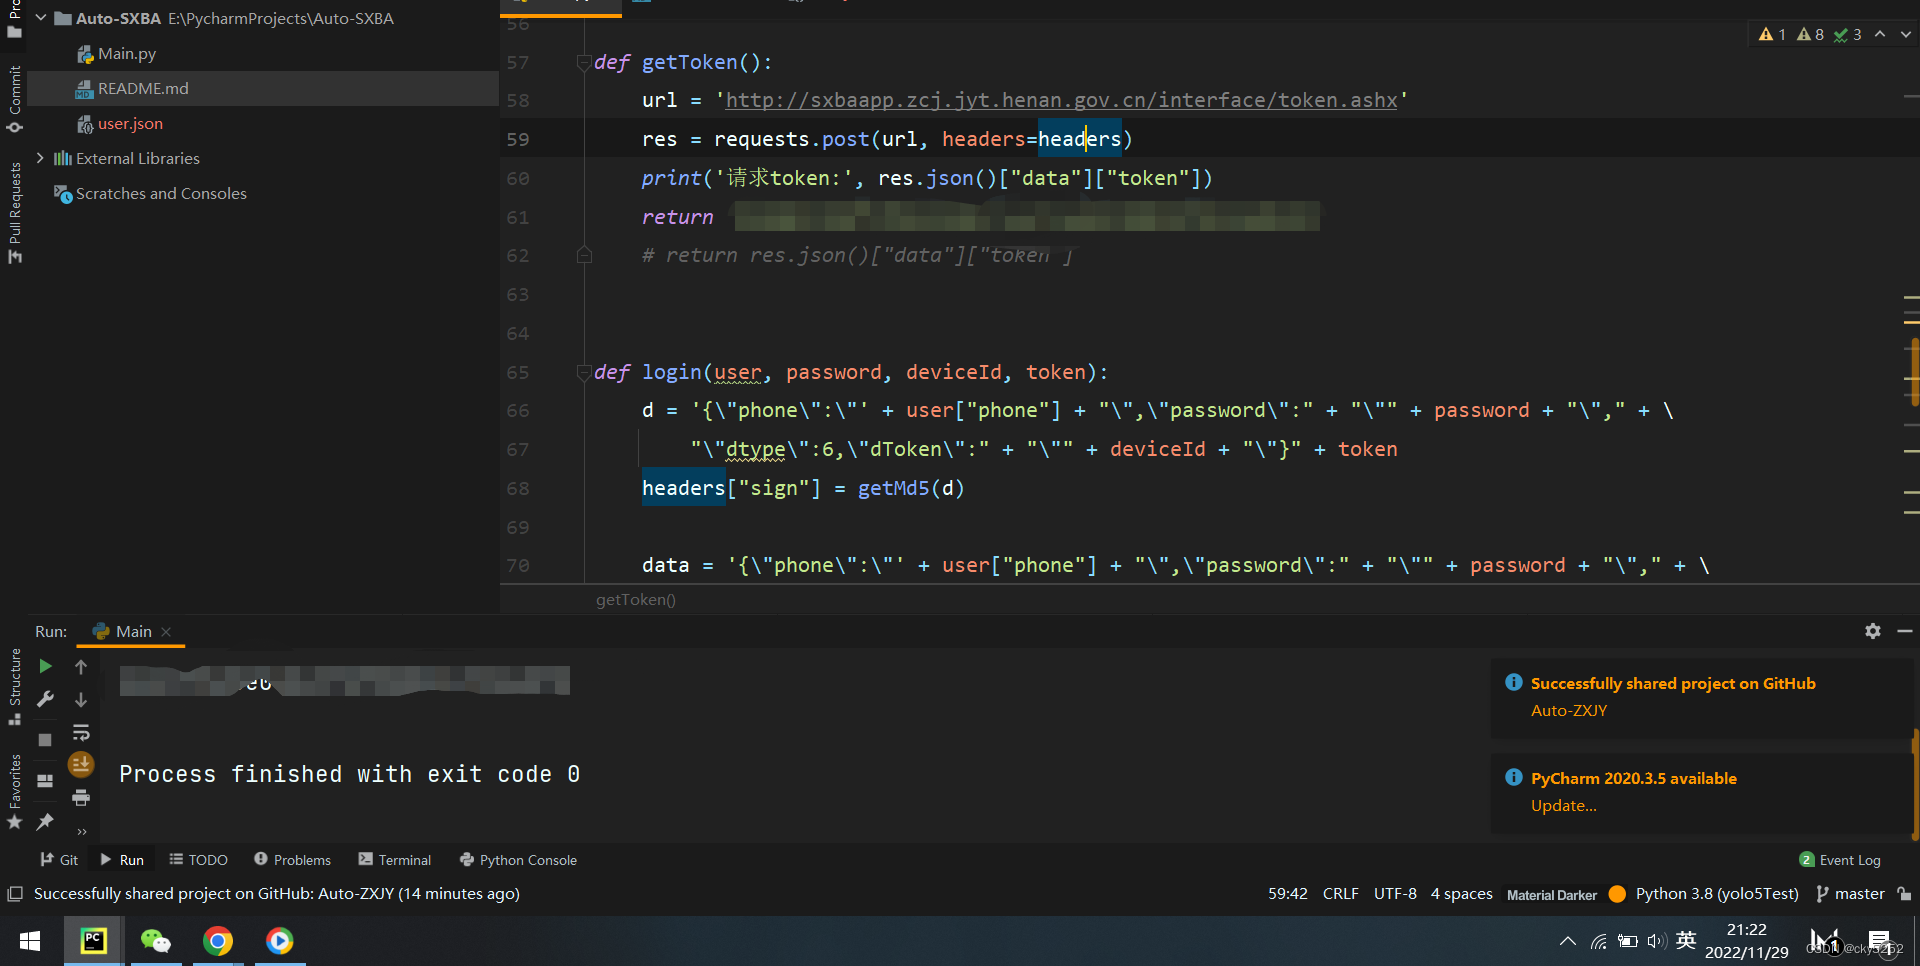Click PyCharm in the taskbar
The width and height of the screenshot is (1920, 966).
(94, 941)
